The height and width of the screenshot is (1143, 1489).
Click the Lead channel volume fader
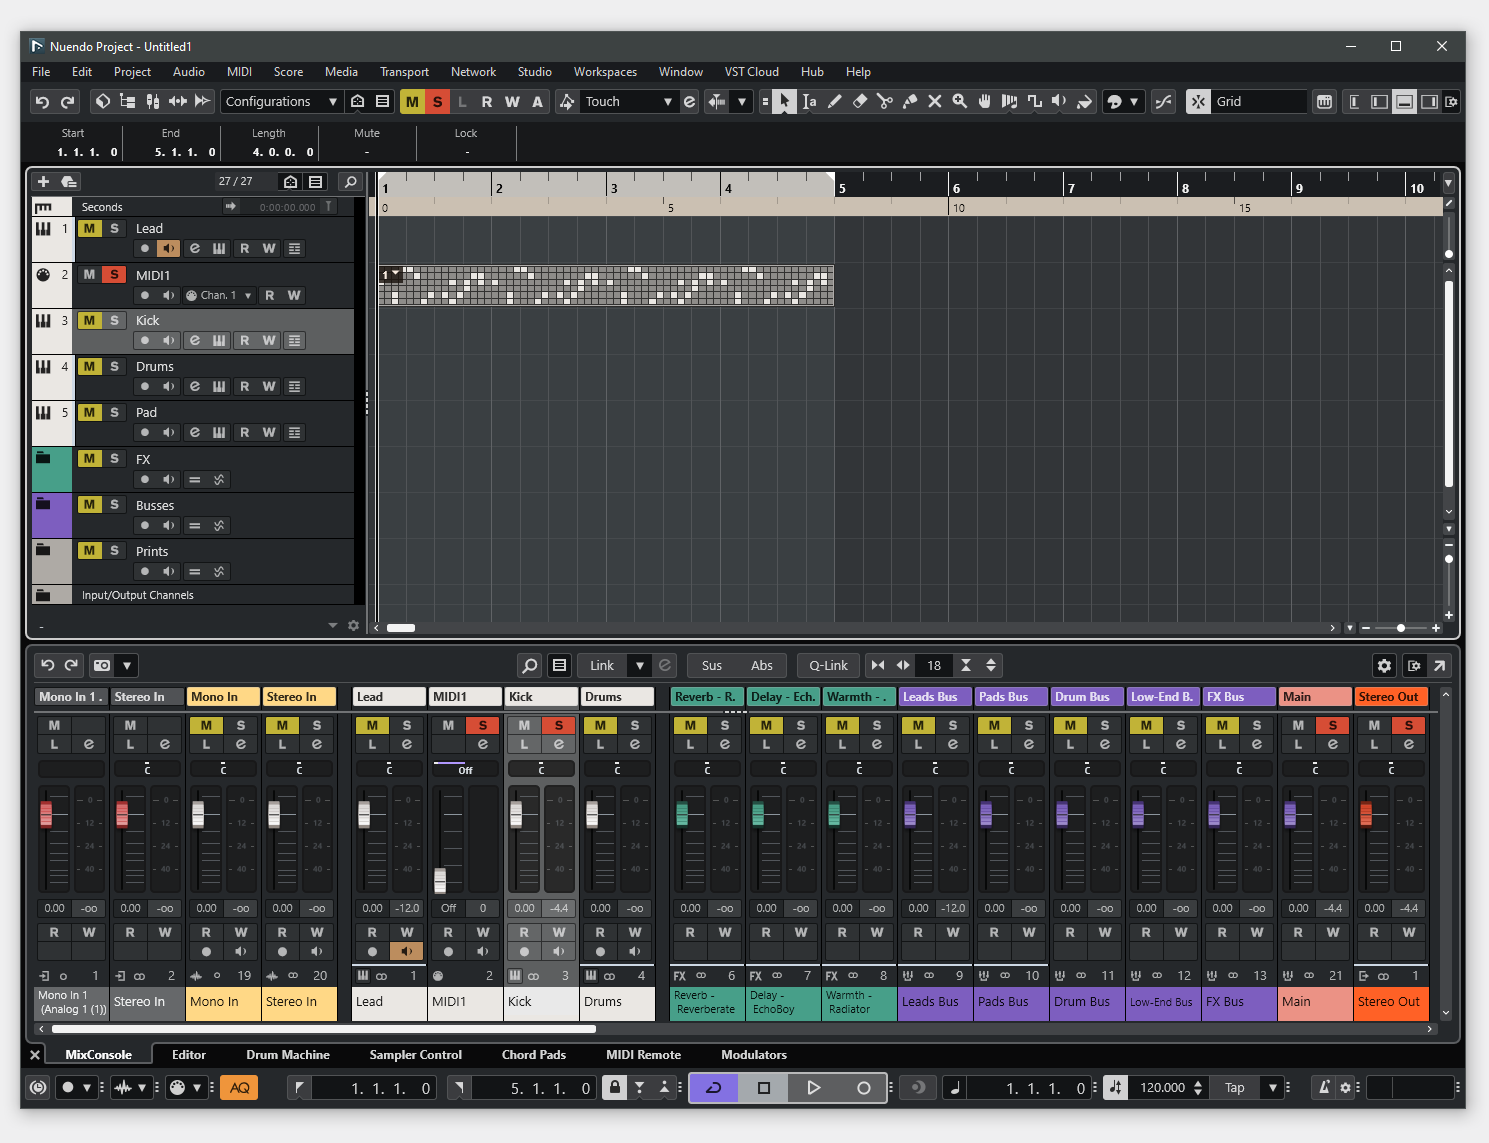364,813
